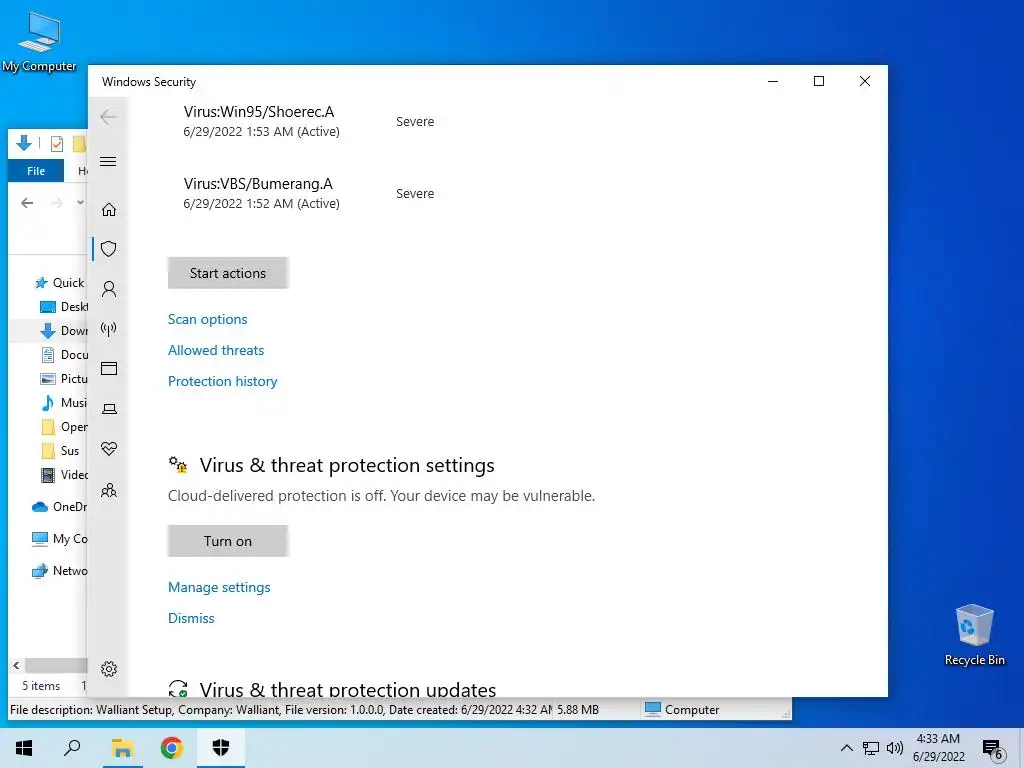
Task: Launch Google Chrome from taskbar
Action: 172,748
